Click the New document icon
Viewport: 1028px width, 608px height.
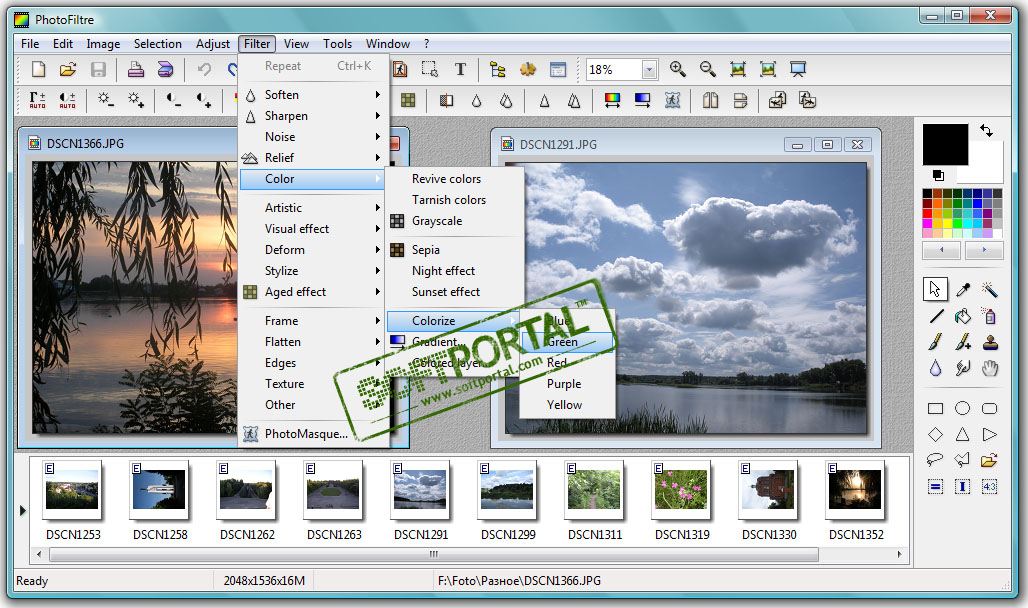(39, 70)
